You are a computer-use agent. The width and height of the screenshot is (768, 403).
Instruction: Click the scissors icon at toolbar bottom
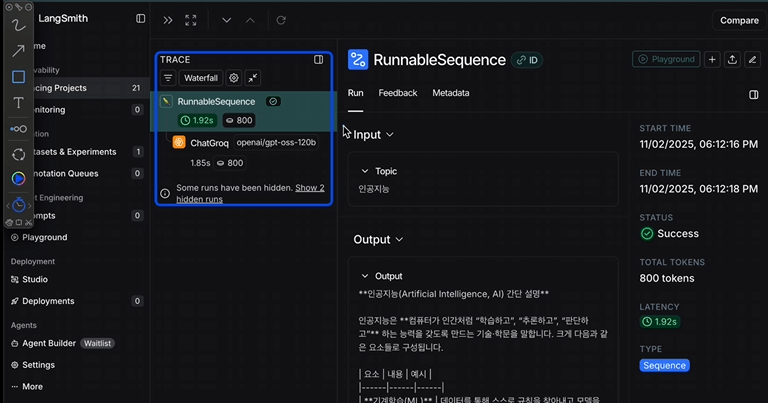(x=28, y=222)
